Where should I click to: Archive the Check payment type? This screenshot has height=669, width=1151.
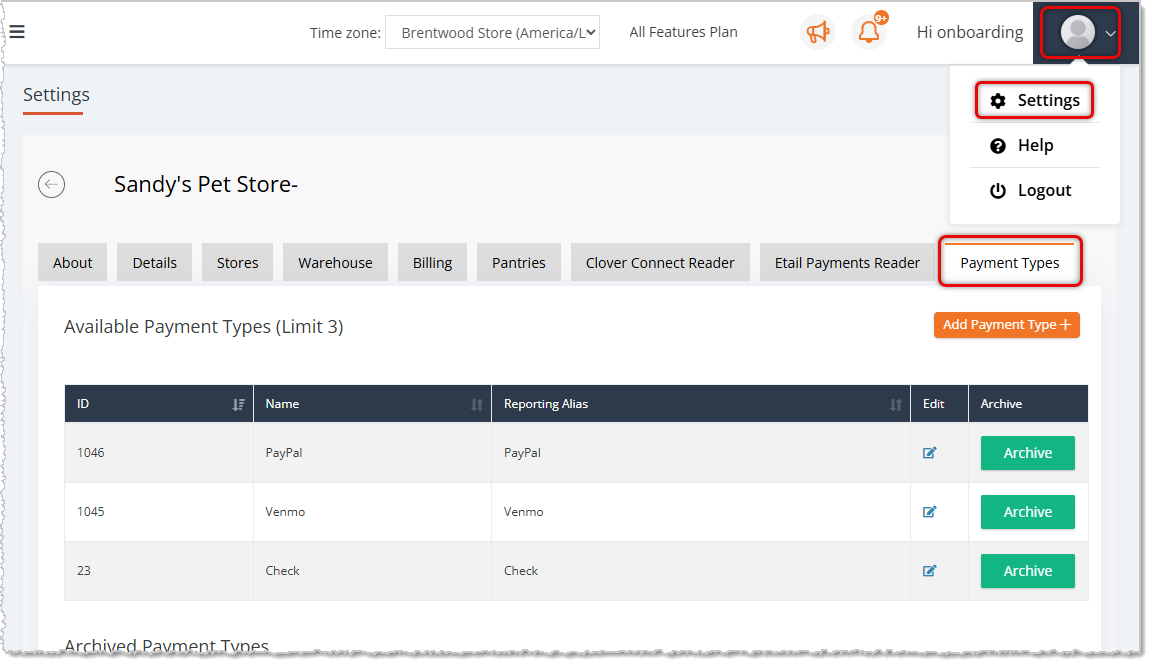[x=1028, y=571]
